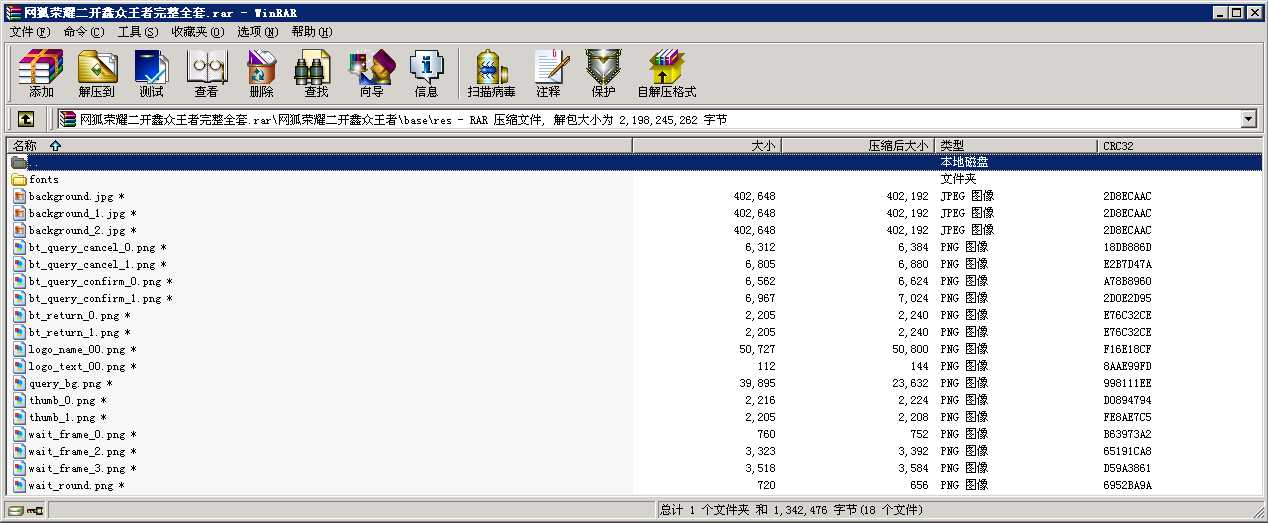Click the disk icon in status bar

click(15, 510)
